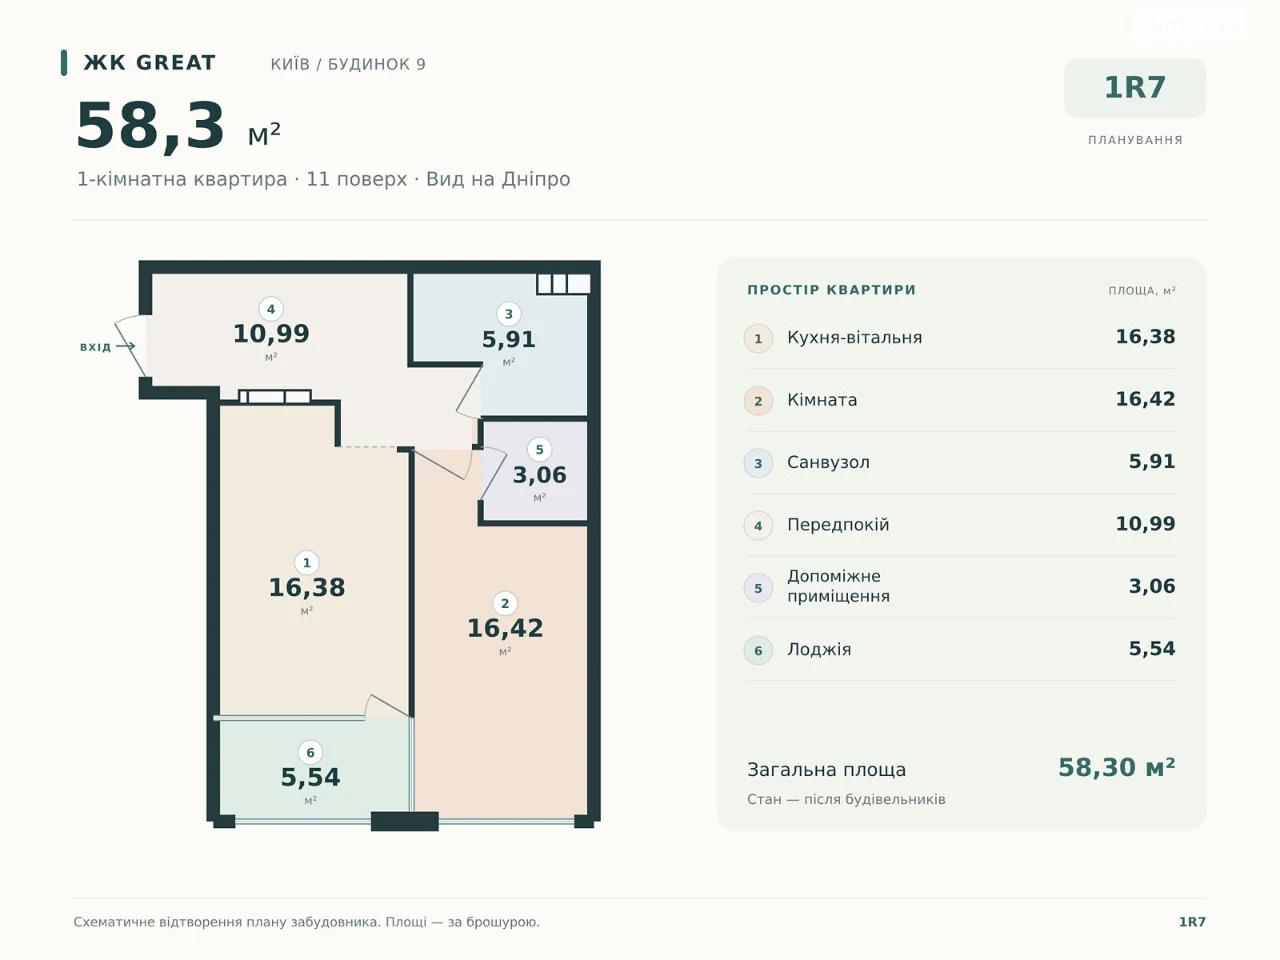Click the legend circle numbered 4
This screenshot has height=960, width=1280.
coord(758,526)
